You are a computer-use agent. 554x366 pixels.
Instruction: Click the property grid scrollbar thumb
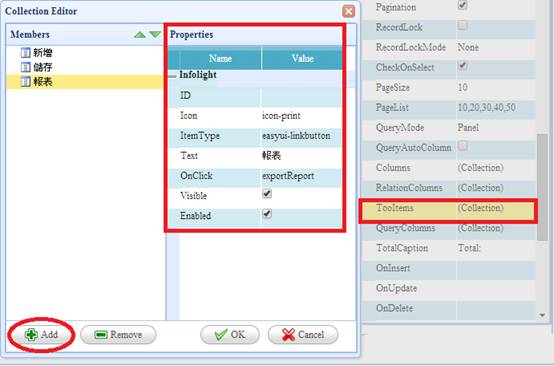542,187
